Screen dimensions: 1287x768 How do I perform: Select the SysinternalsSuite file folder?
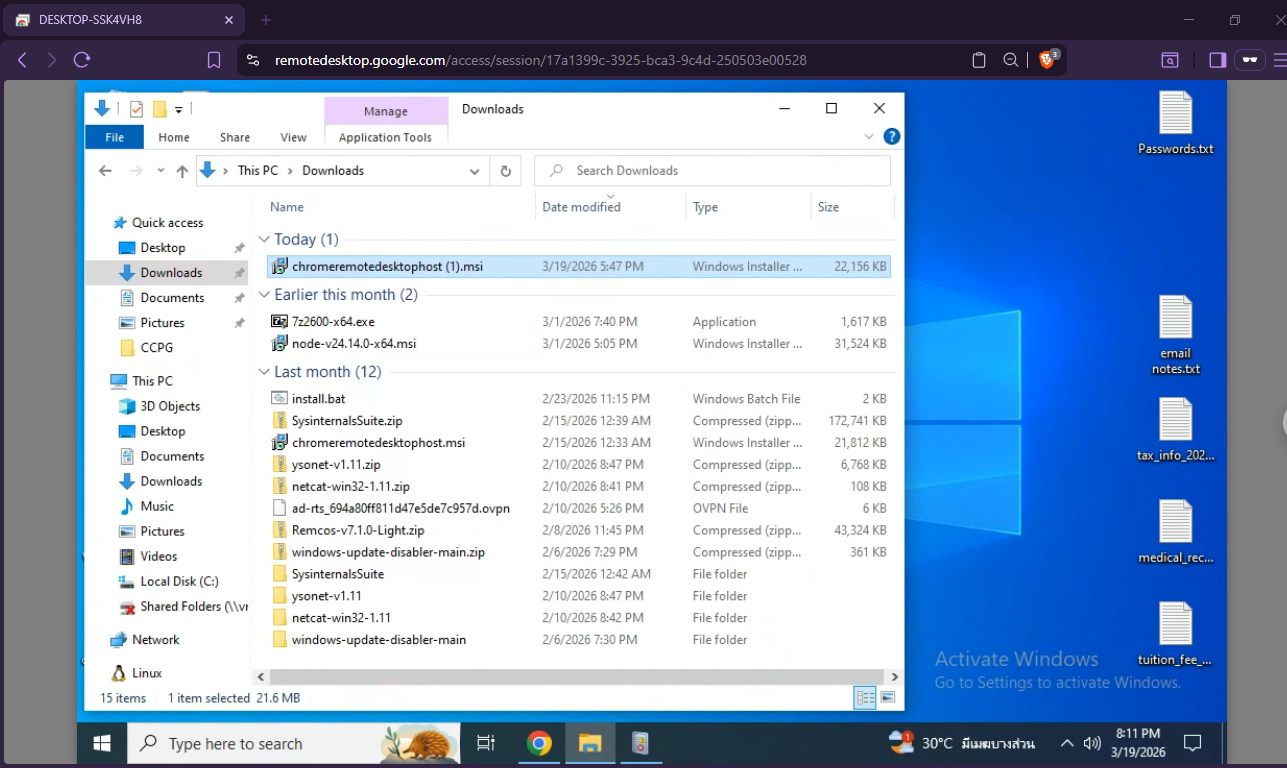(578, 574)
